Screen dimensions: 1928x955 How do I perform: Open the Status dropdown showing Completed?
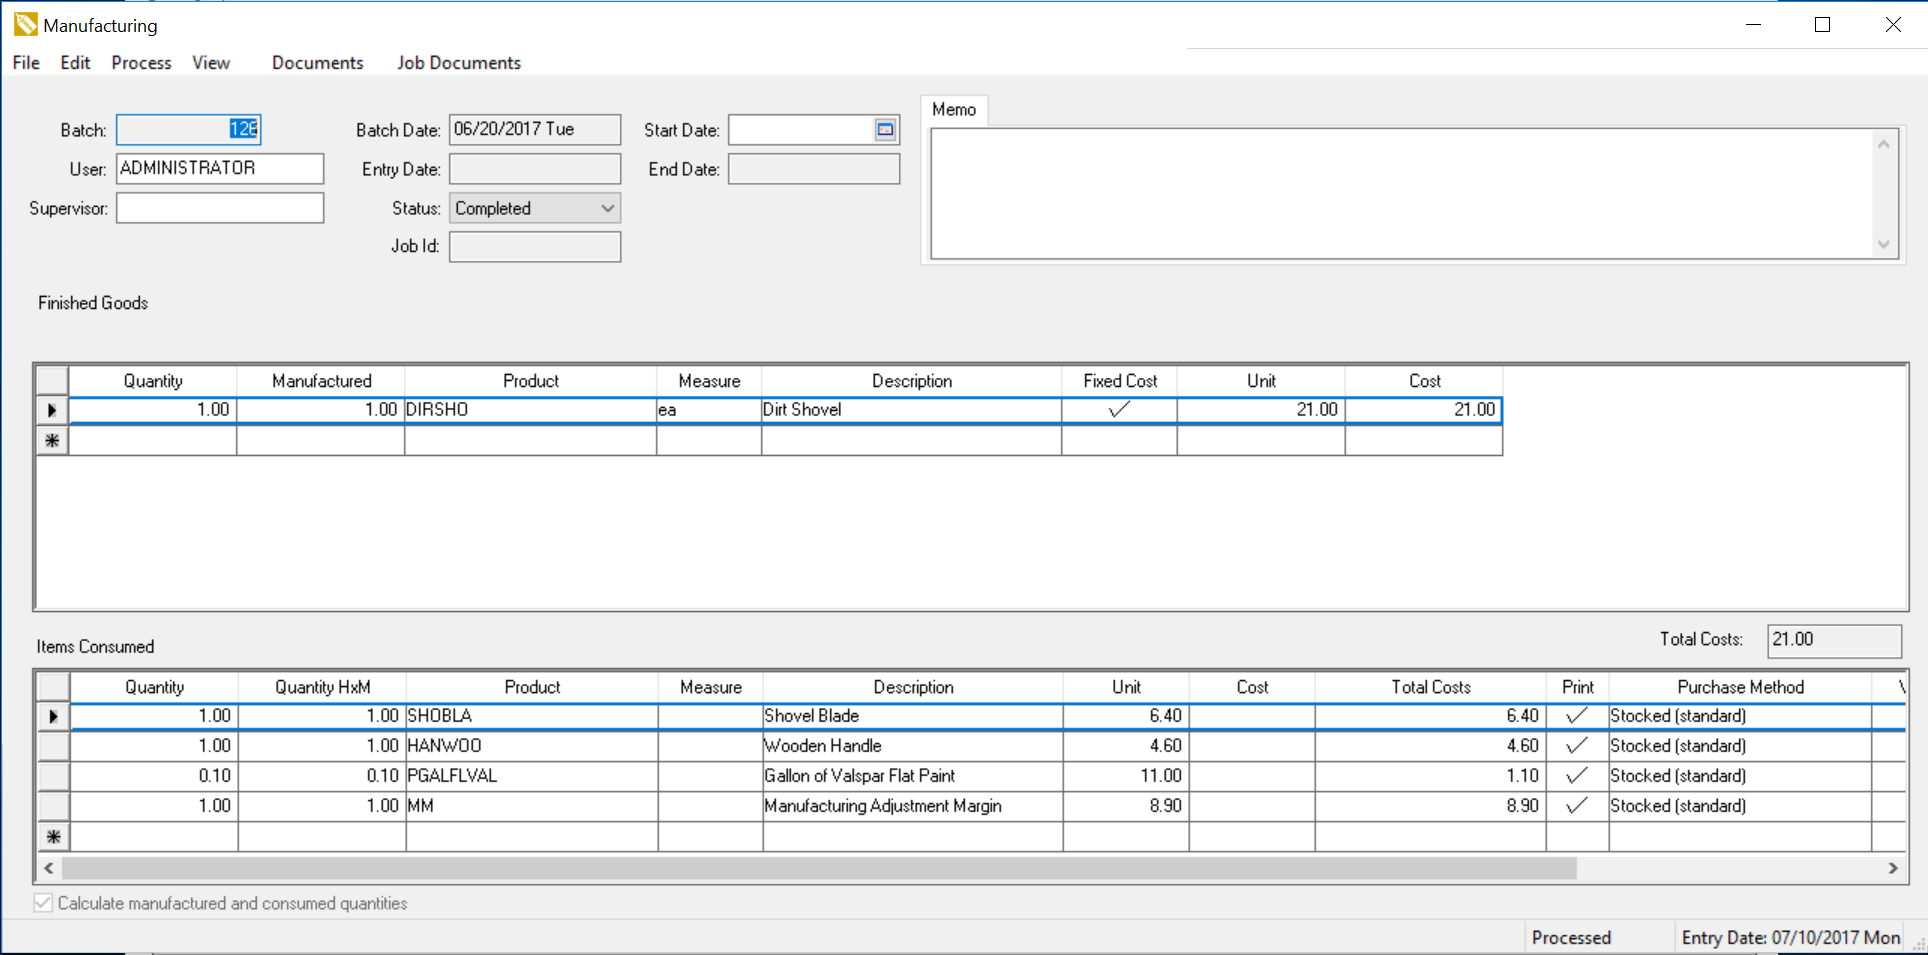coord(535,208)
